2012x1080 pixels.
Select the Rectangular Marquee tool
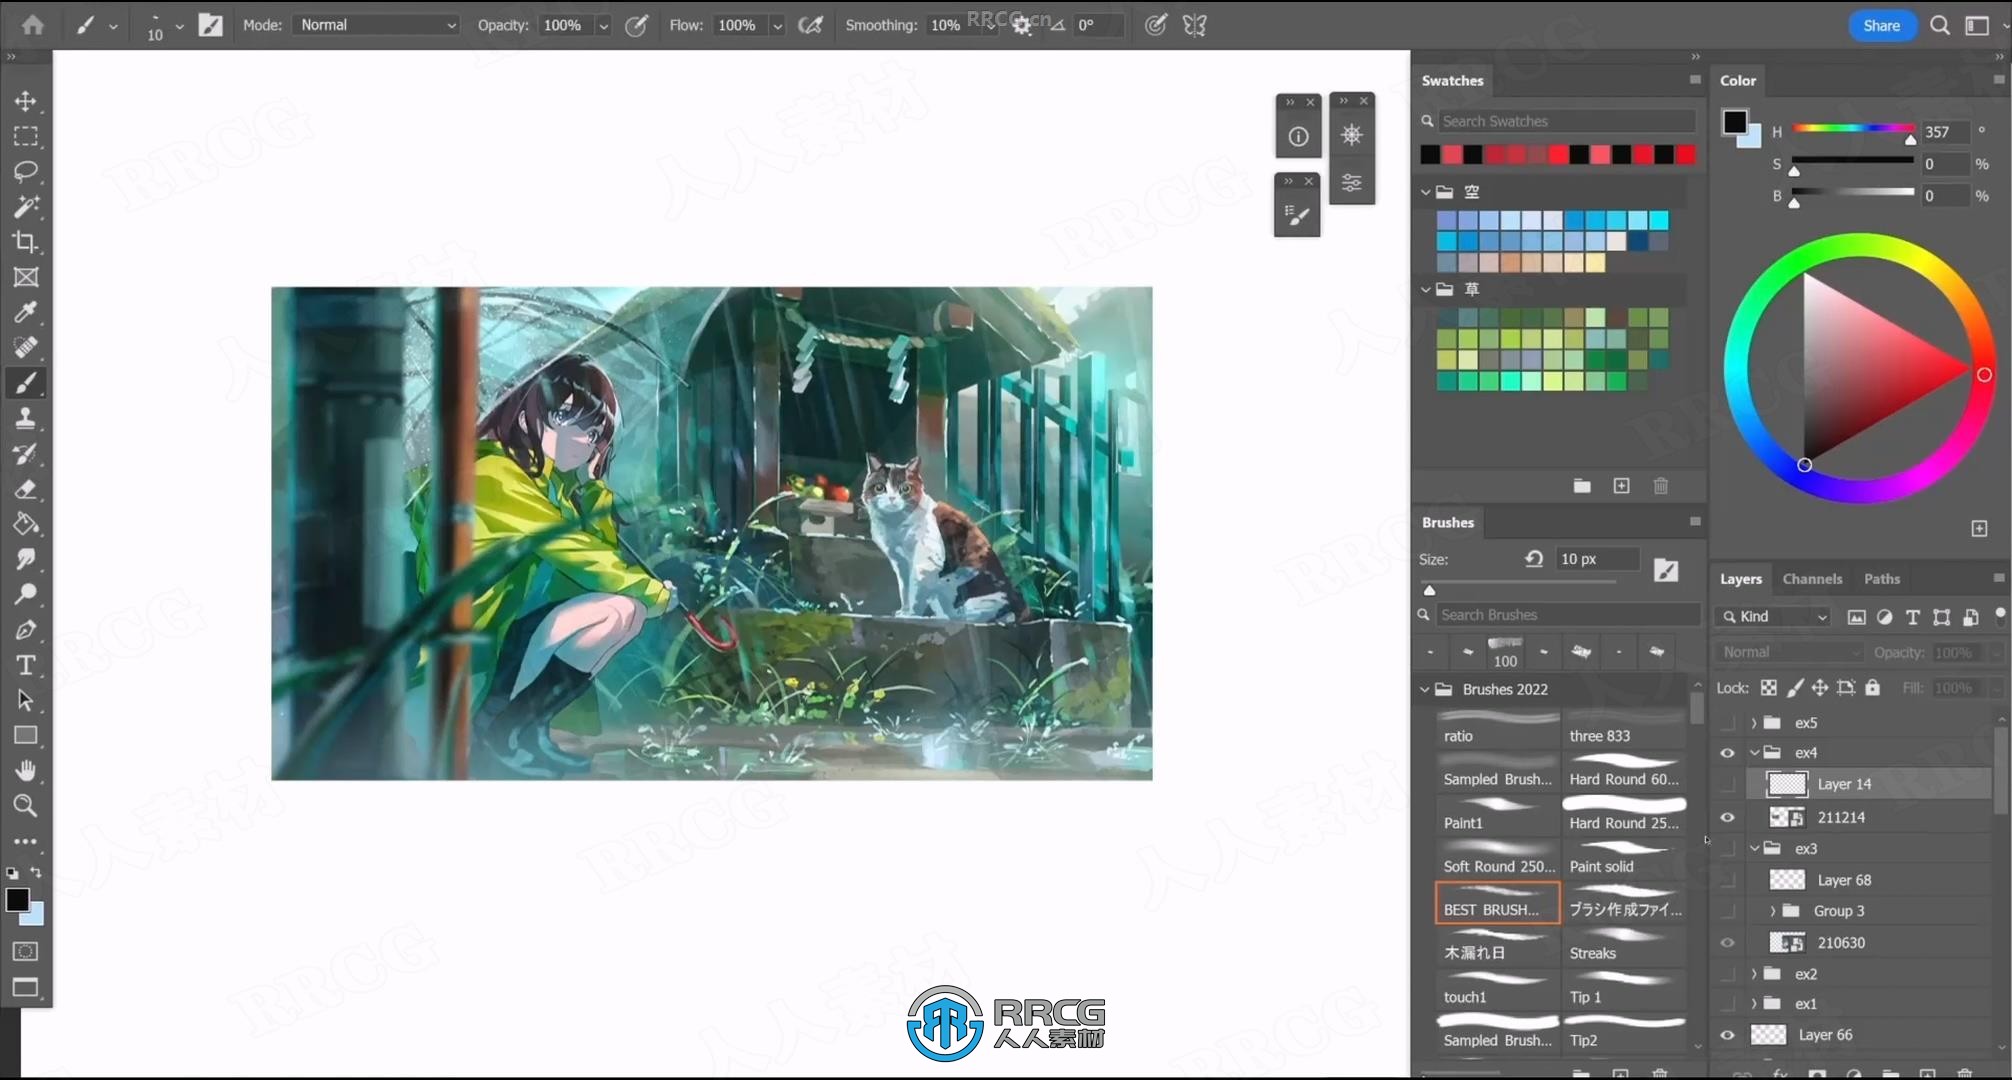[26, 136]
